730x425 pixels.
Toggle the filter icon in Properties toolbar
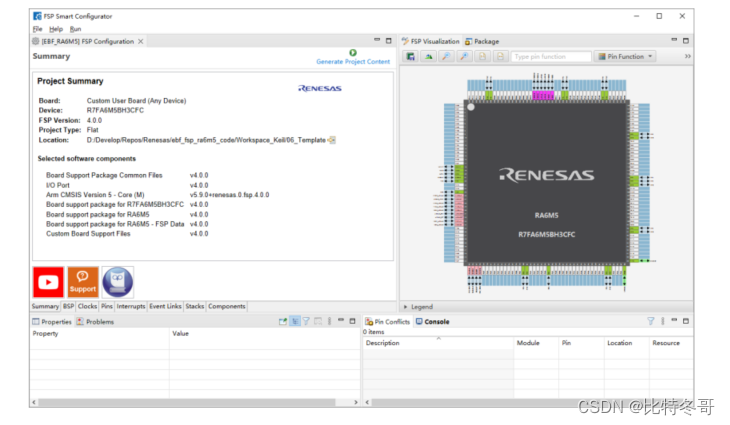pos(306,321)
